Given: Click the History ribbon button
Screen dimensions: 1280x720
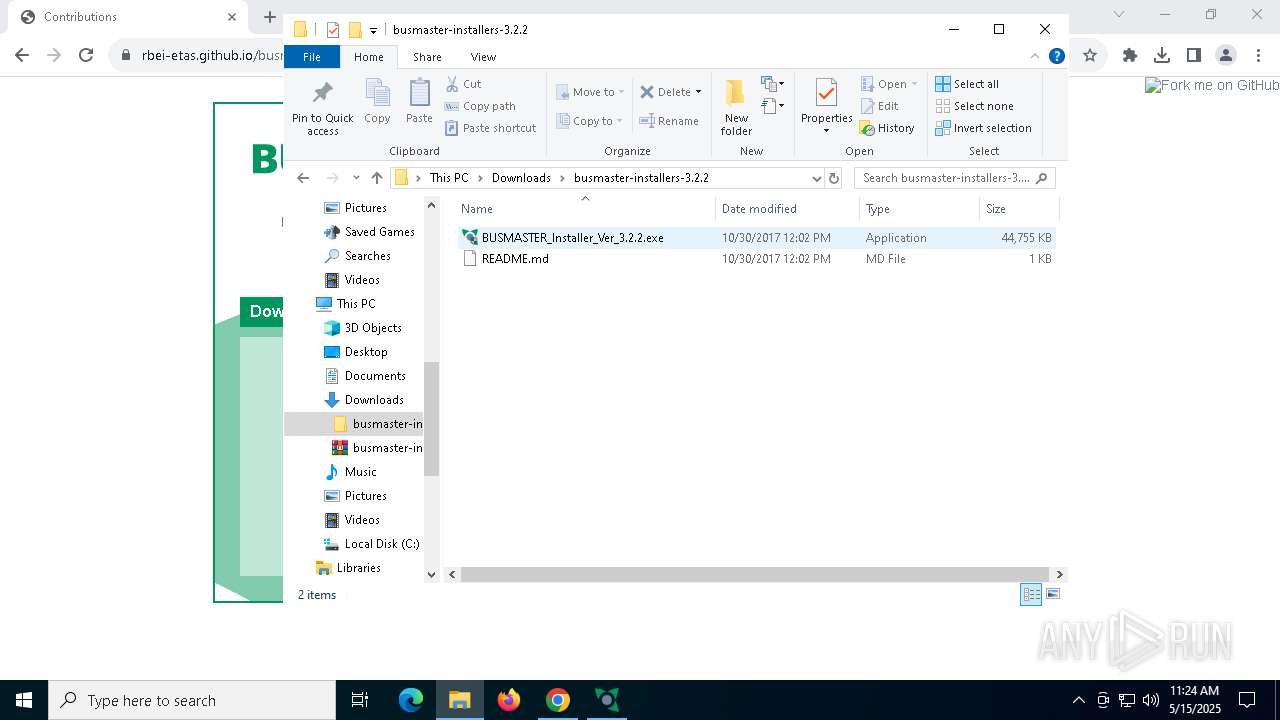Looking at the screenshot, I should pos(887,128).
